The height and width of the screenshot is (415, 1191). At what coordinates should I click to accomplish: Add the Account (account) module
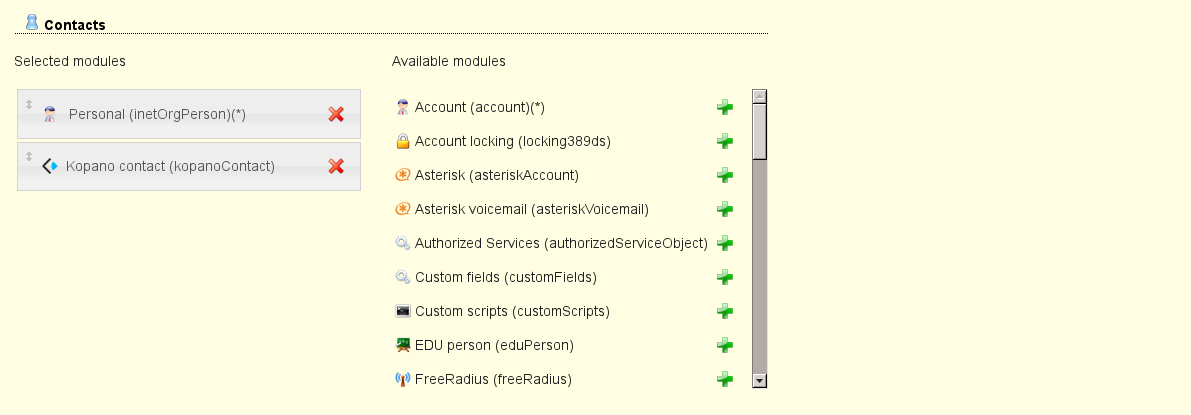[725, 107]
